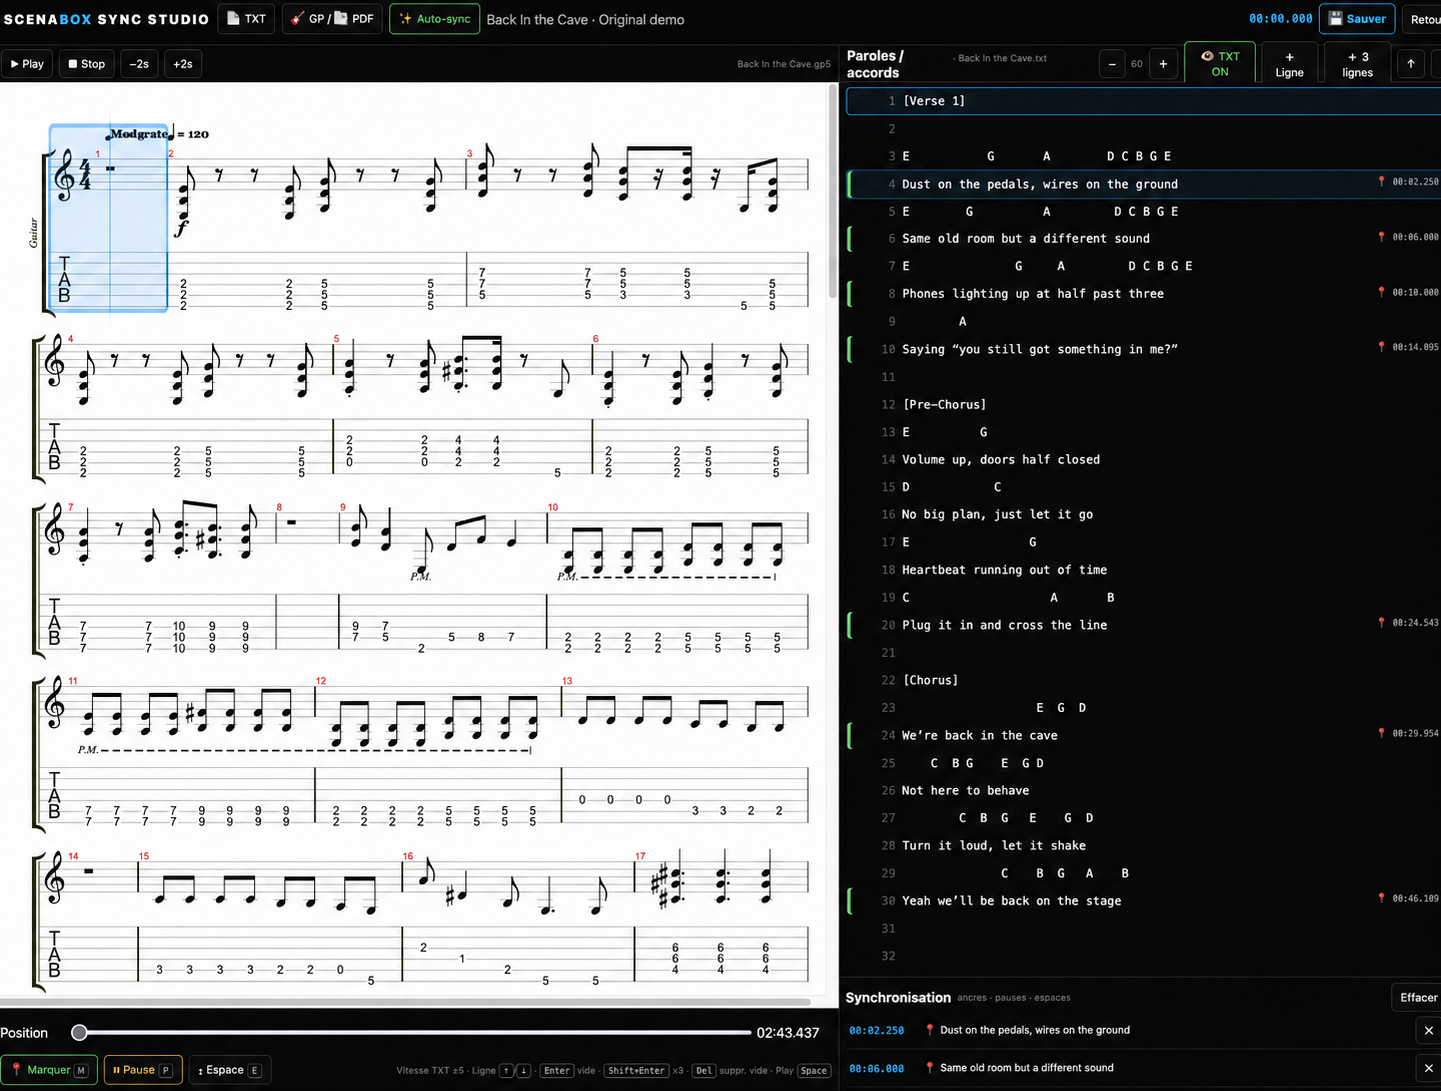Click measure 1 highlighted in the score

coord(108,218)
